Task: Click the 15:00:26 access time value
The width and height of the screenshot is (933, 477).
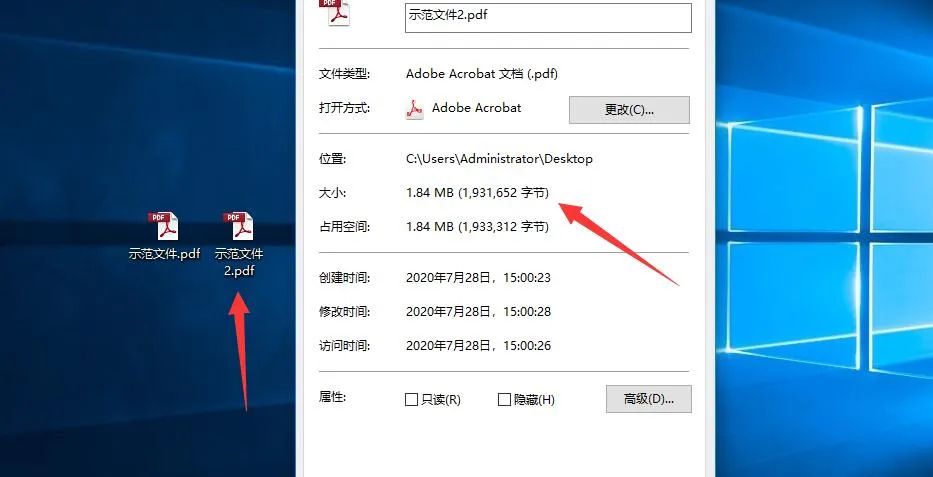Action: click(527, 346)
